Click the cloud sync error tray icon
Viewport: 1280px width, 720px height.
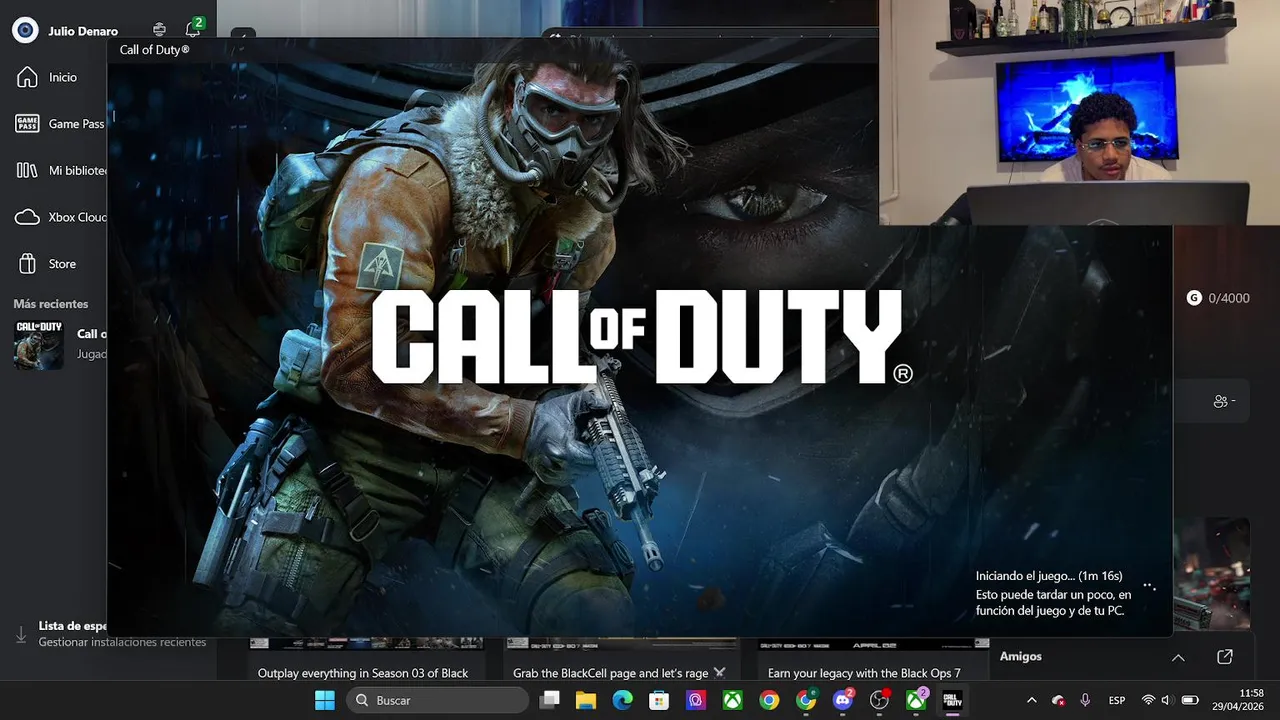tap(1058, 700)
